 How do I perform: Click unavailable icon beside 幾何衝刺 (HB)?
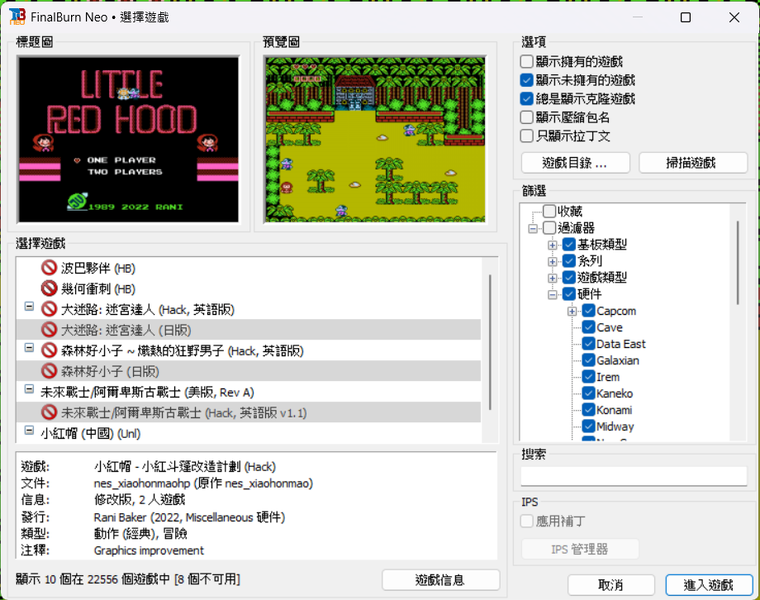pyautogui.click(x=49, y=288)
